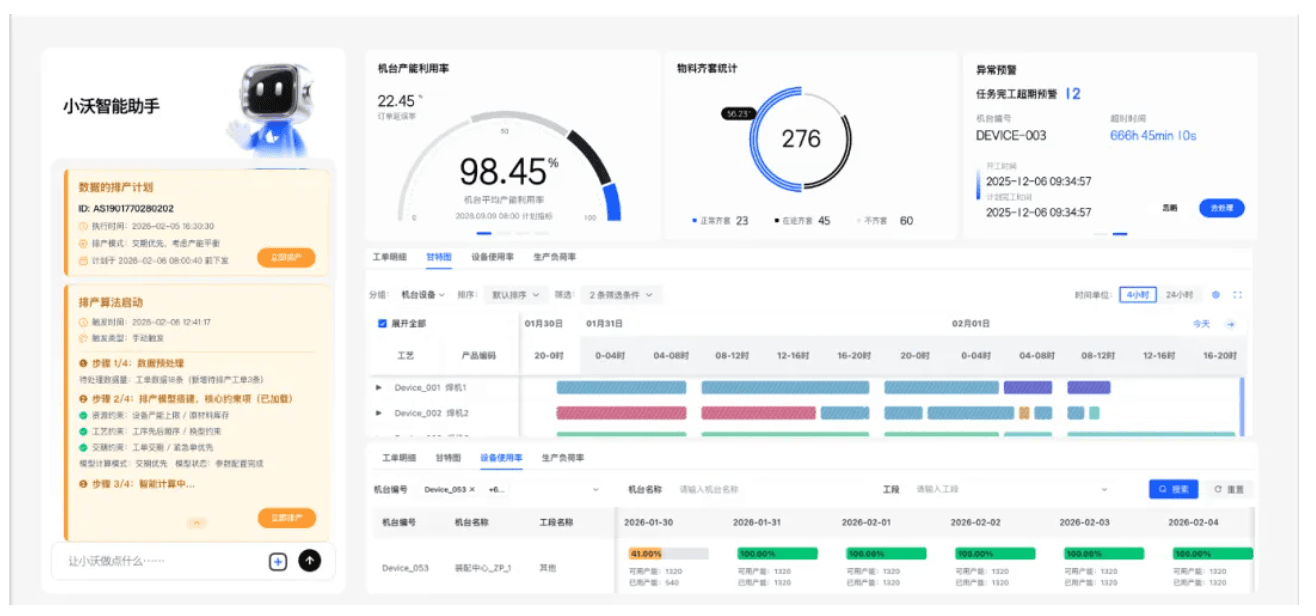
Task: Remove the Device_053 tag with its x
Action: [x=472, y=490]
